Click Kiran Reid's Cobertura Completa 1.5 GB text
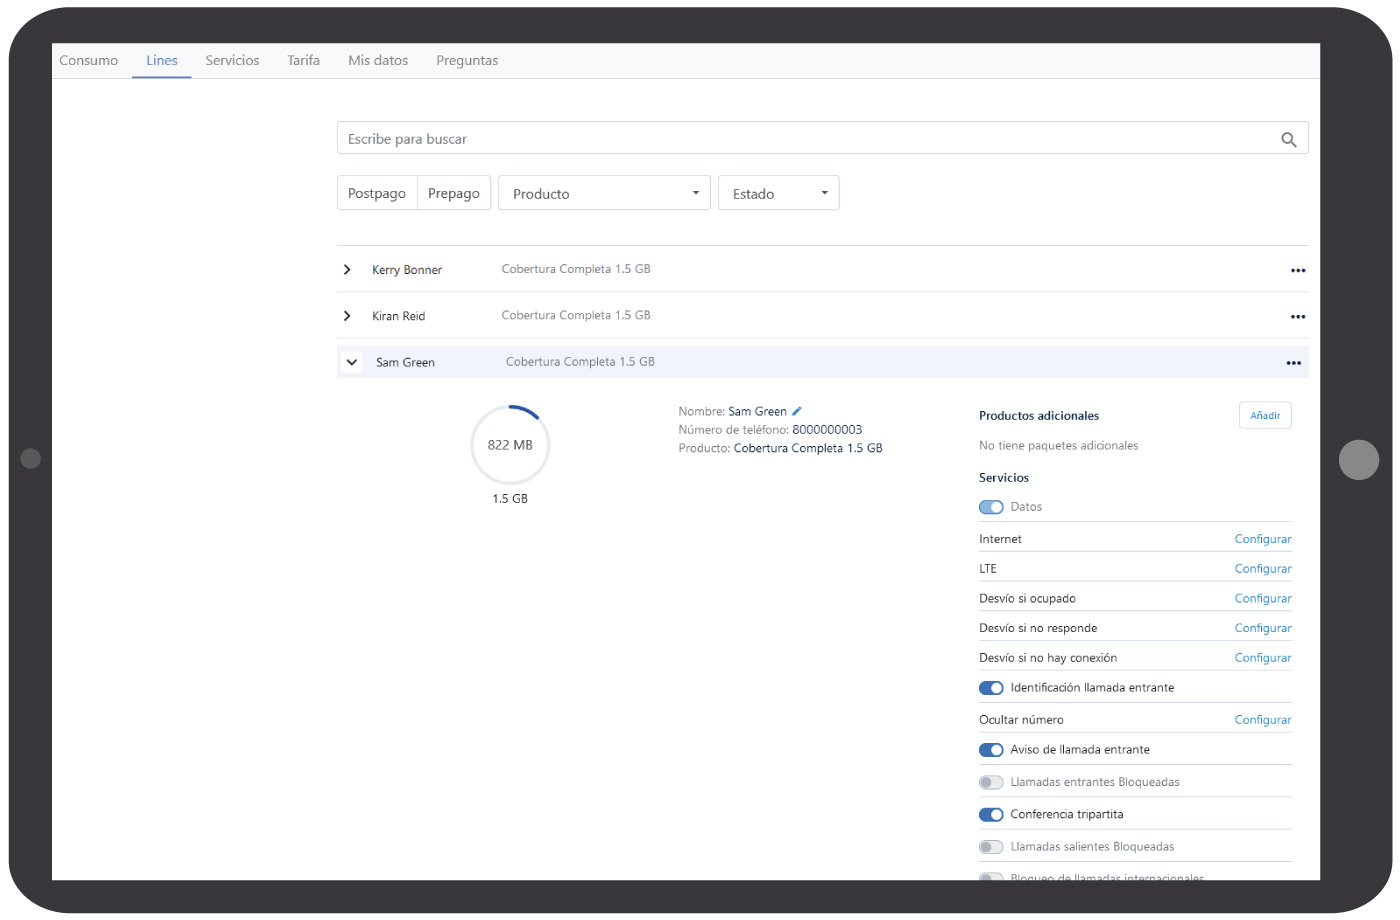The height and width of the screenshot is (920, 1400). point(576,315)
